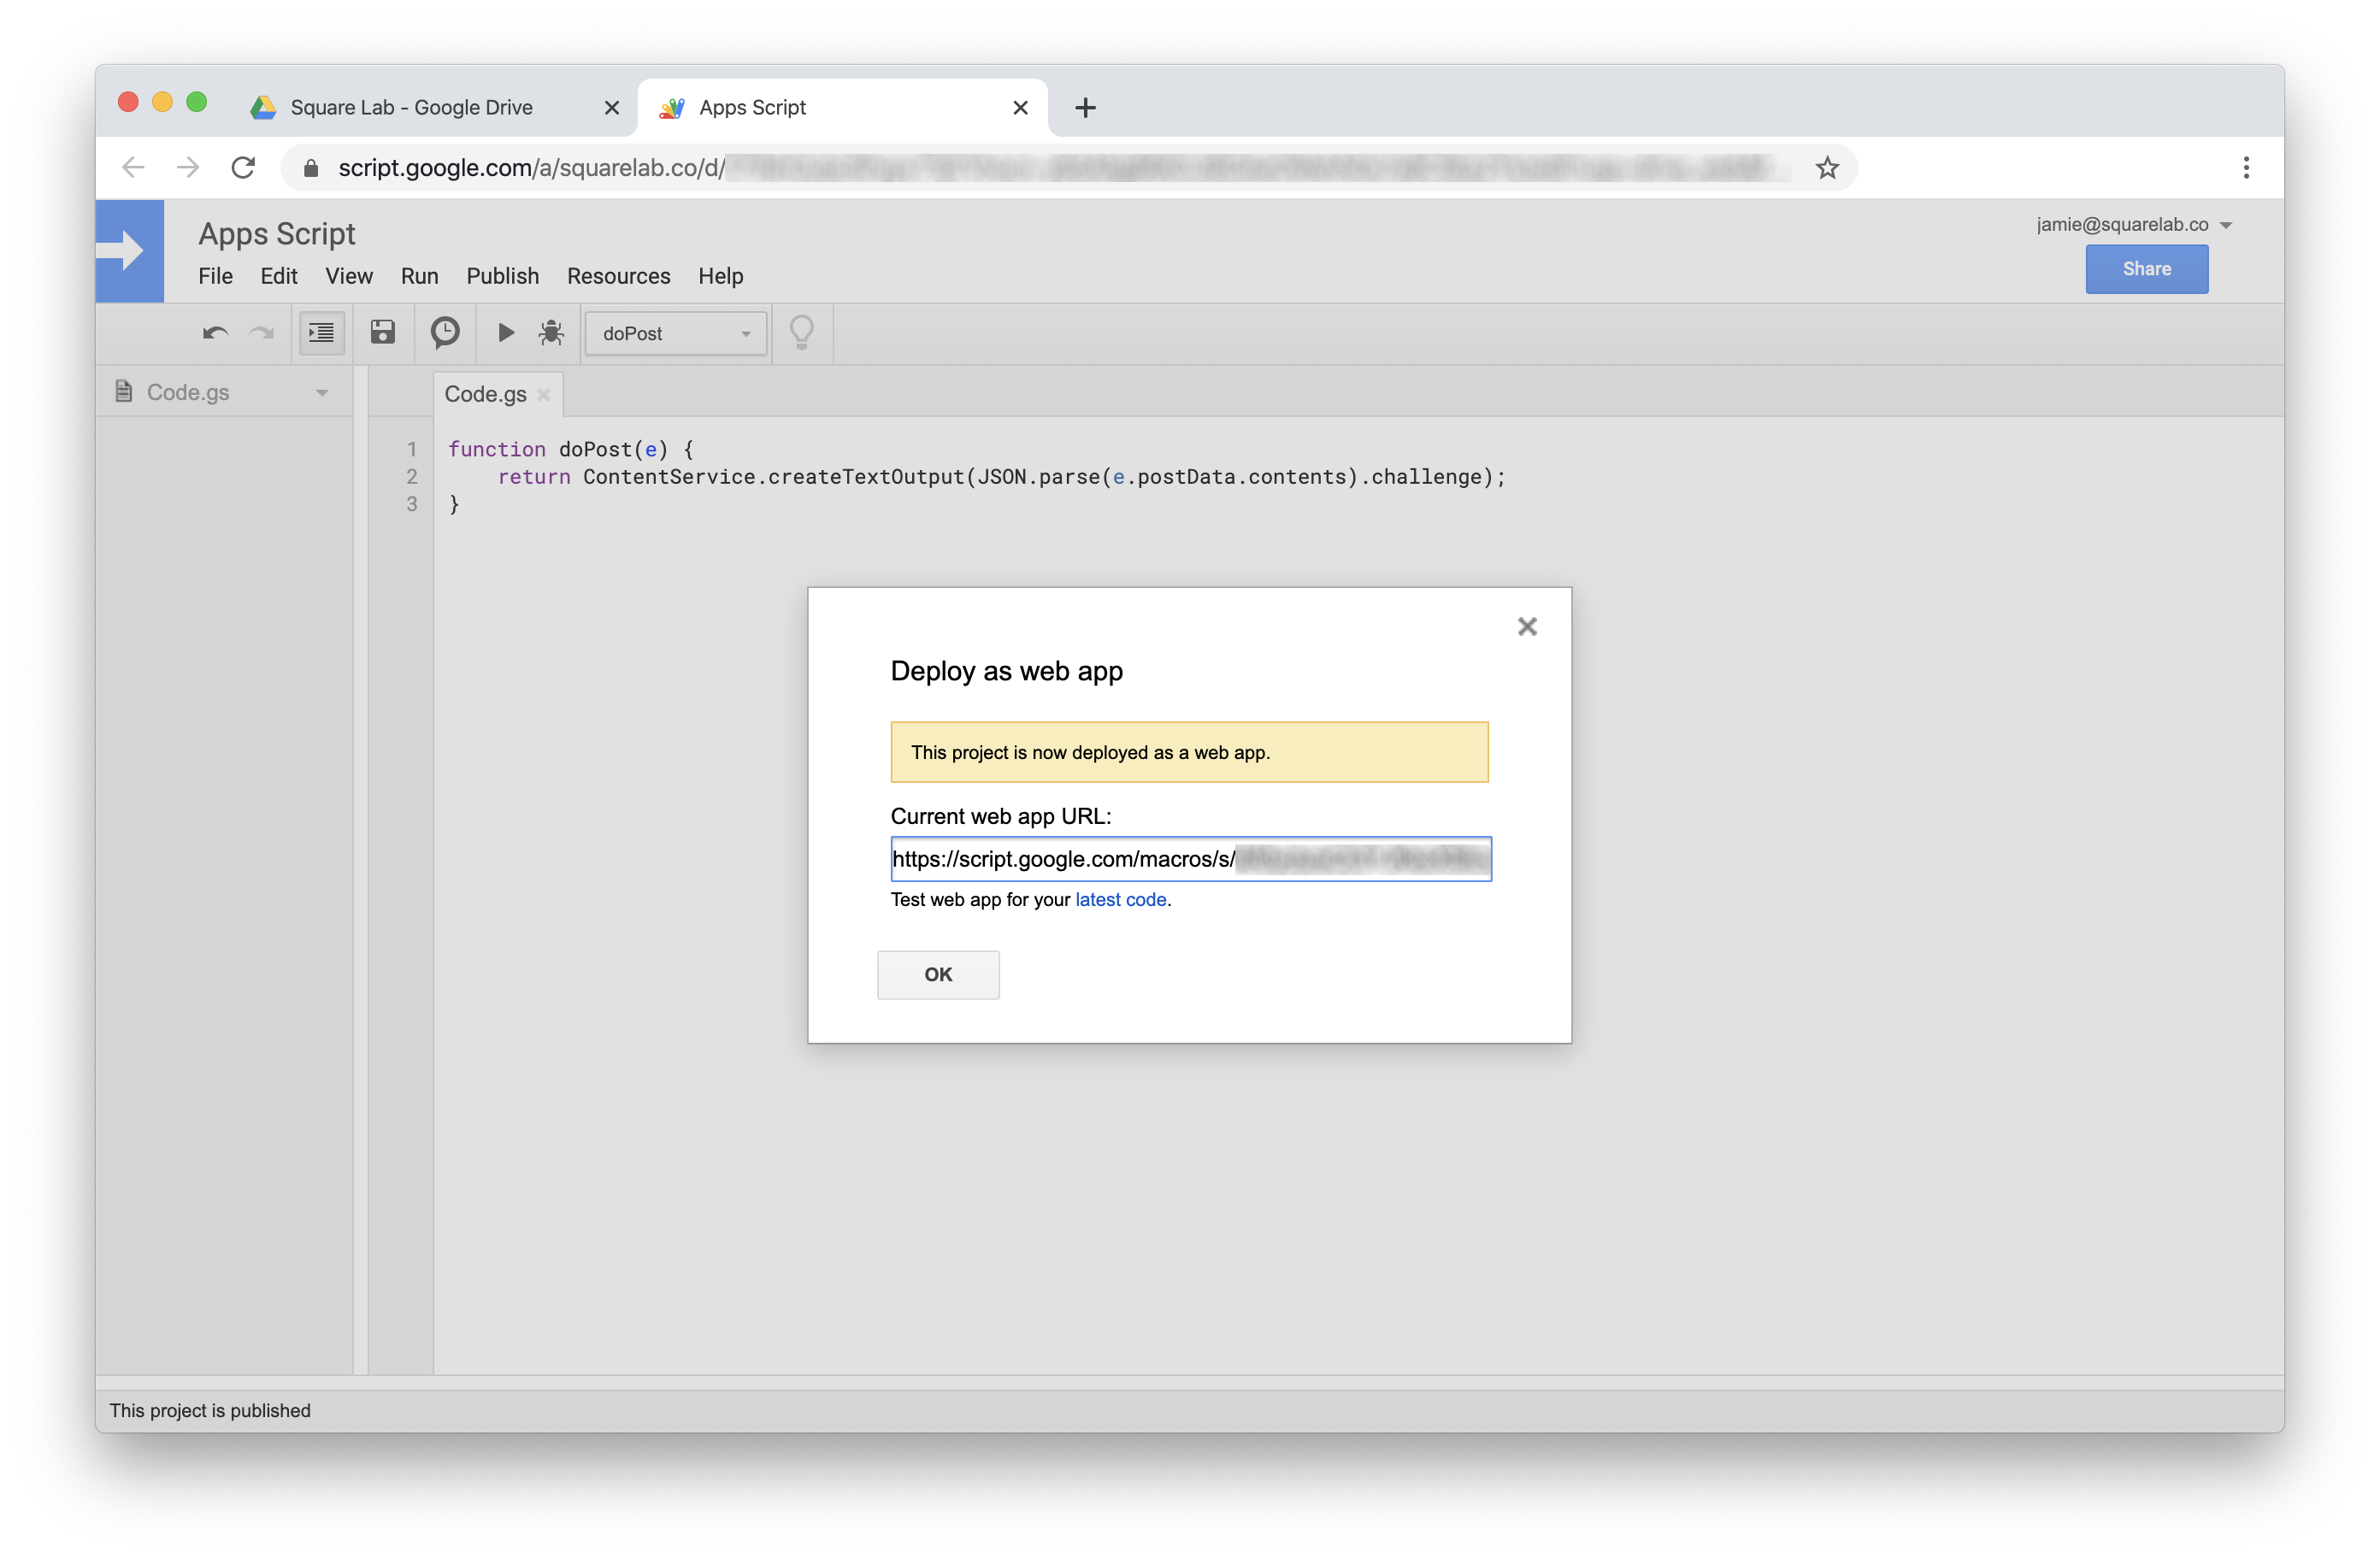Select the web app URL input field
2380x1559 pixels.
pyautogui.click(x=1188, y=858)
